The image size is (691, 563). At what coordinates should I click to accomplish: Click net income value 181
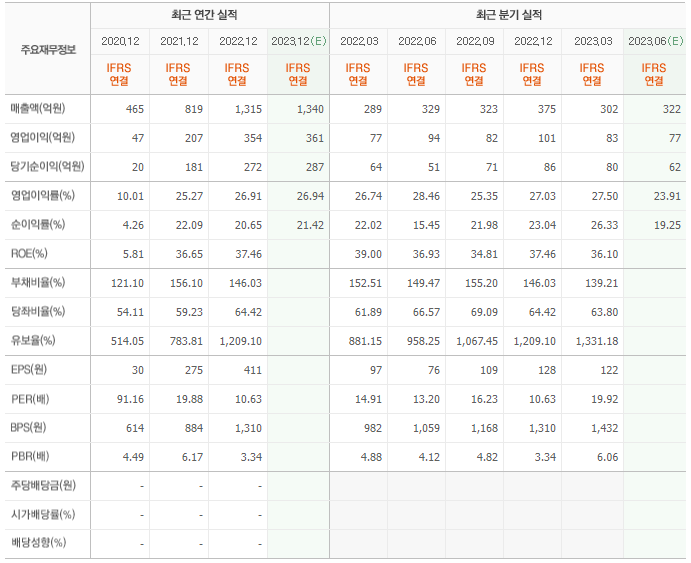194,167
